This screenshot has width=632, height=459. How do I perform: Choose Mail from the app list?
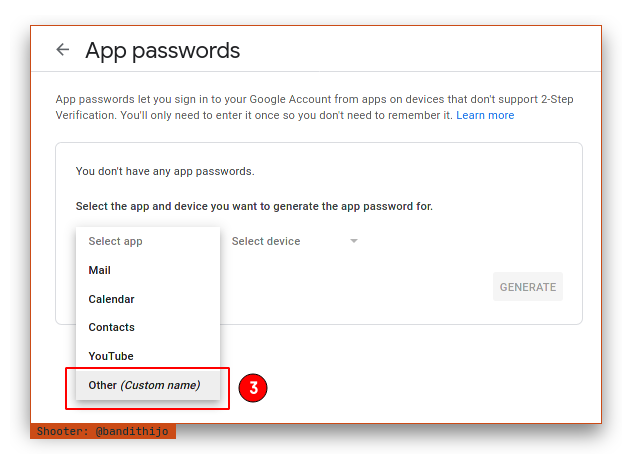100,270
